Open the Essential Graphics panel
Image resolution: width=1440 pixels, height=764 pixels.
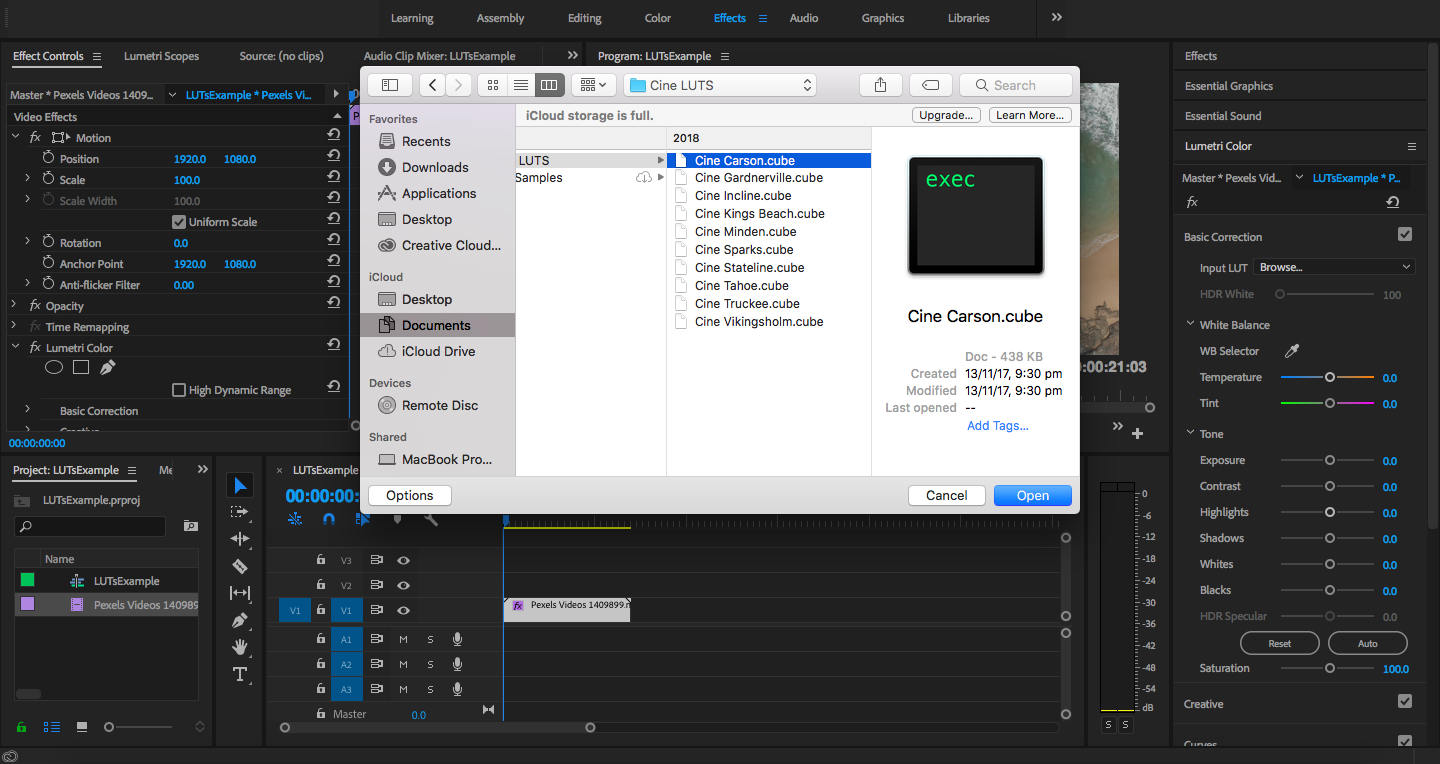(x=1229, y=86)
